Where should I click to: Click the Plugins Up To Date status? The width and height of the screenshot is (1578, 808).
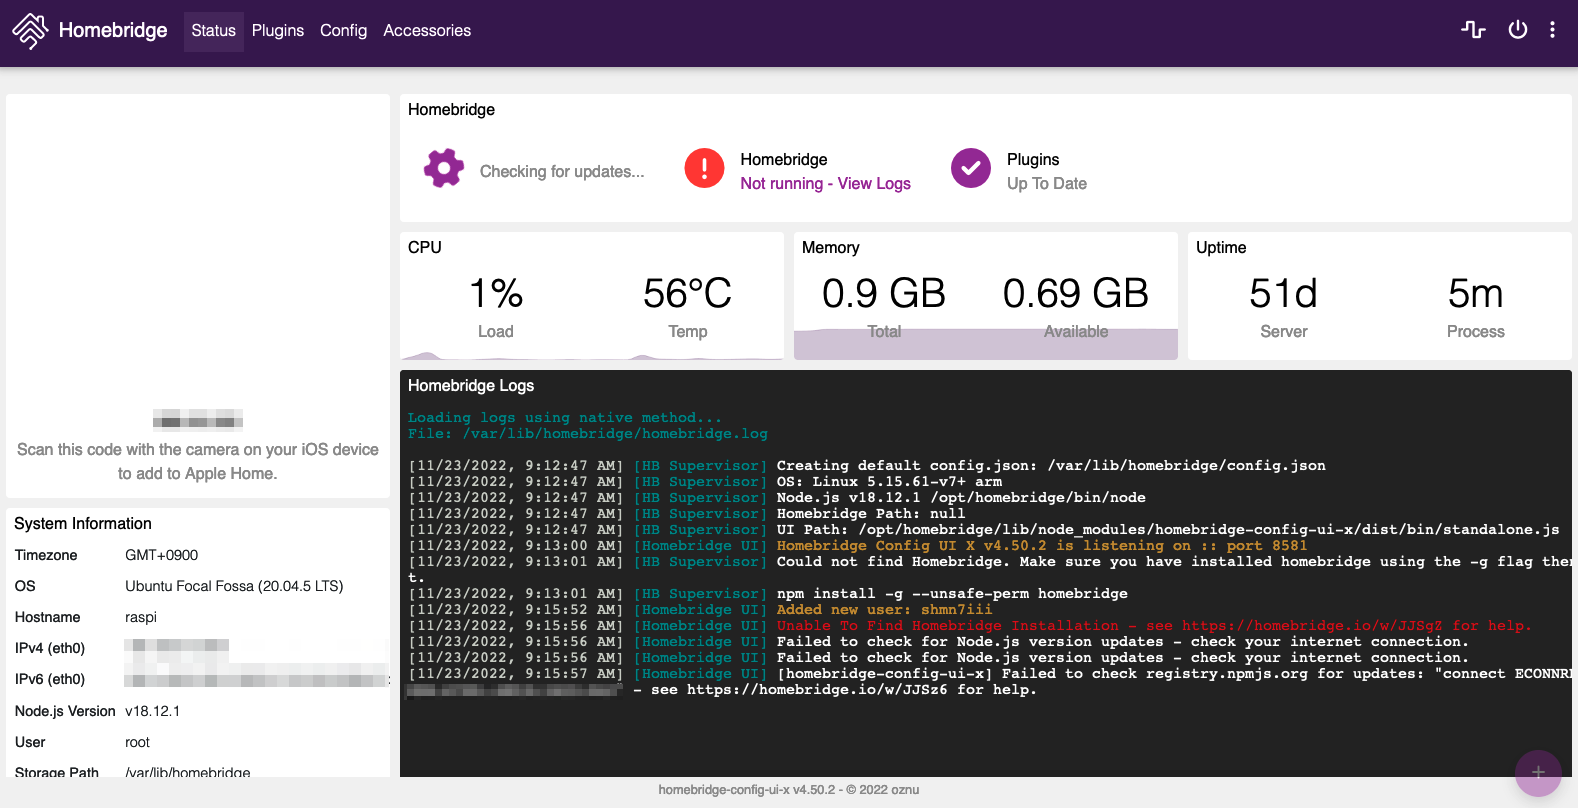(x=1046, y=184)
